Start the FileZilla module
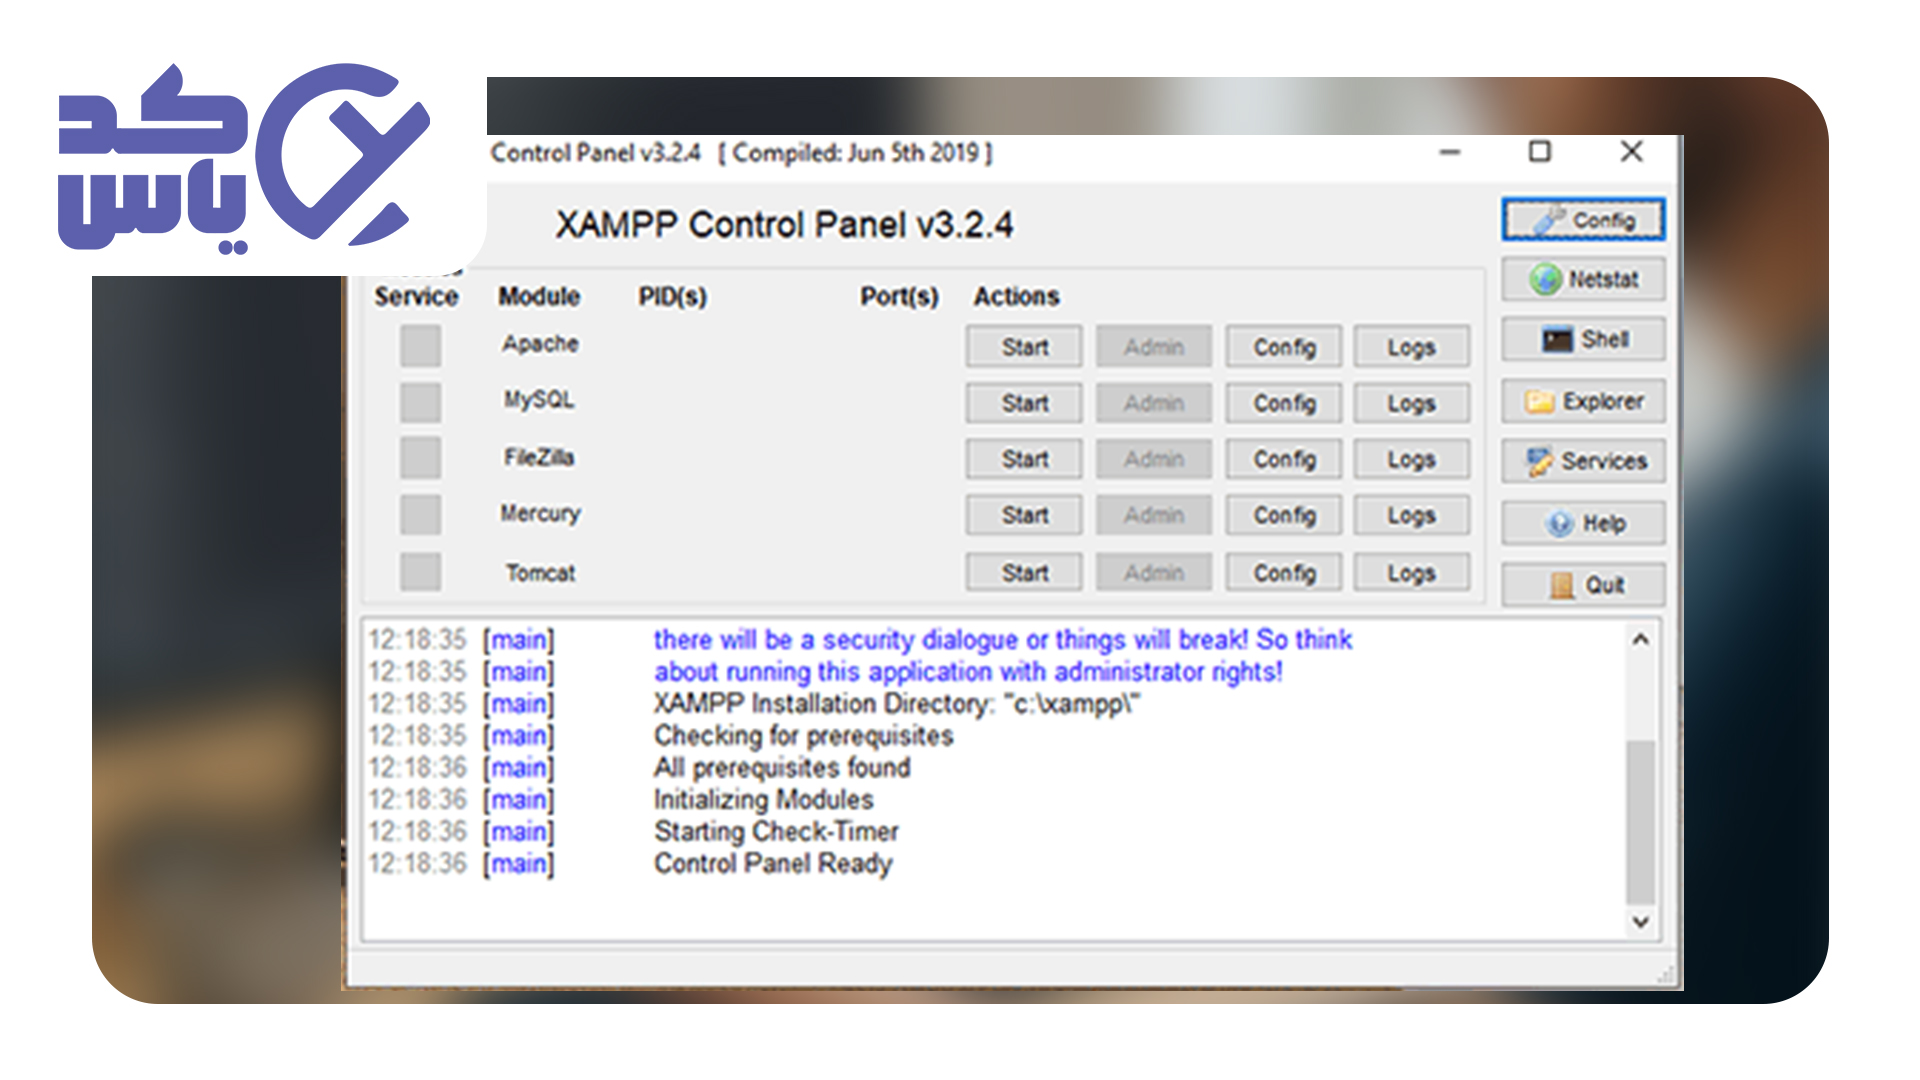 pyautogui.click(x=1024, y=459)
